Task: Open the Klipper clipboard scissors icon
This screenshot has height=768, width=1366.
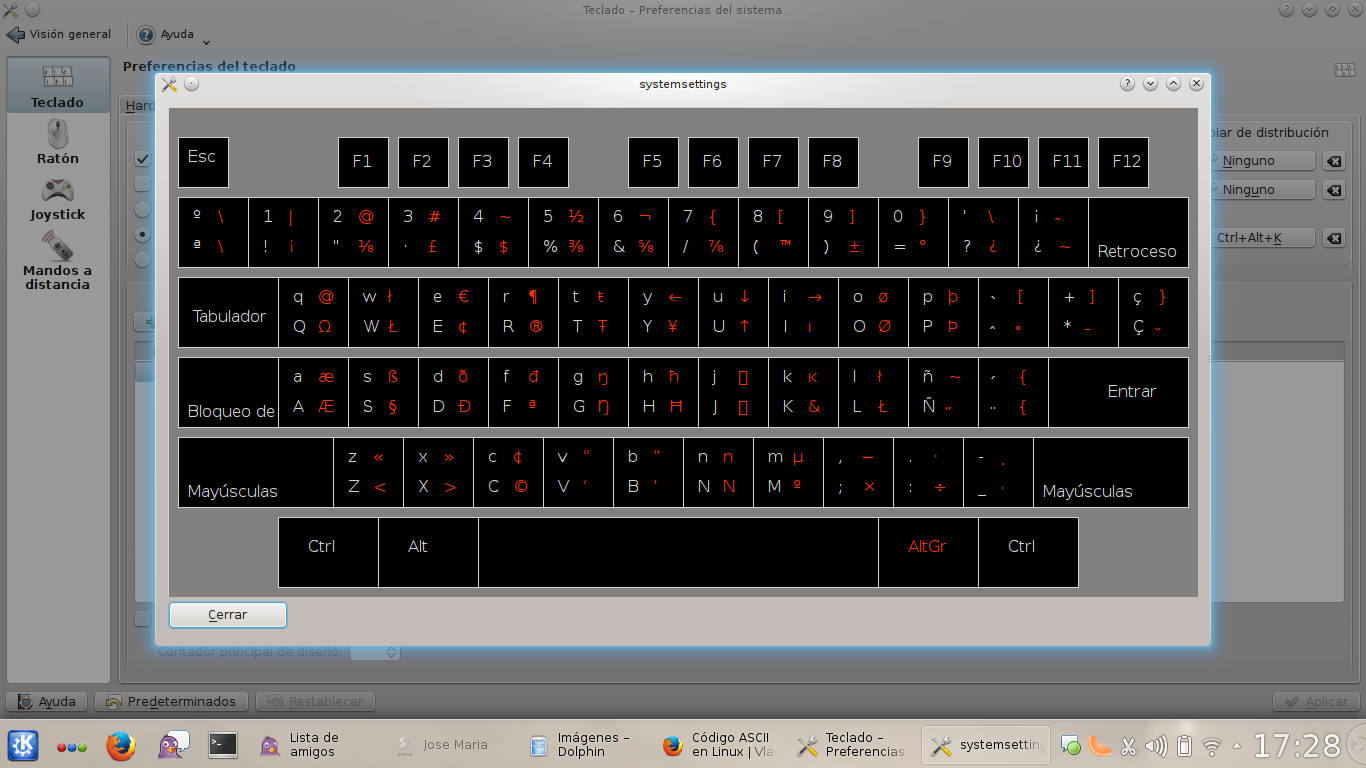Action: [1128, 746]
